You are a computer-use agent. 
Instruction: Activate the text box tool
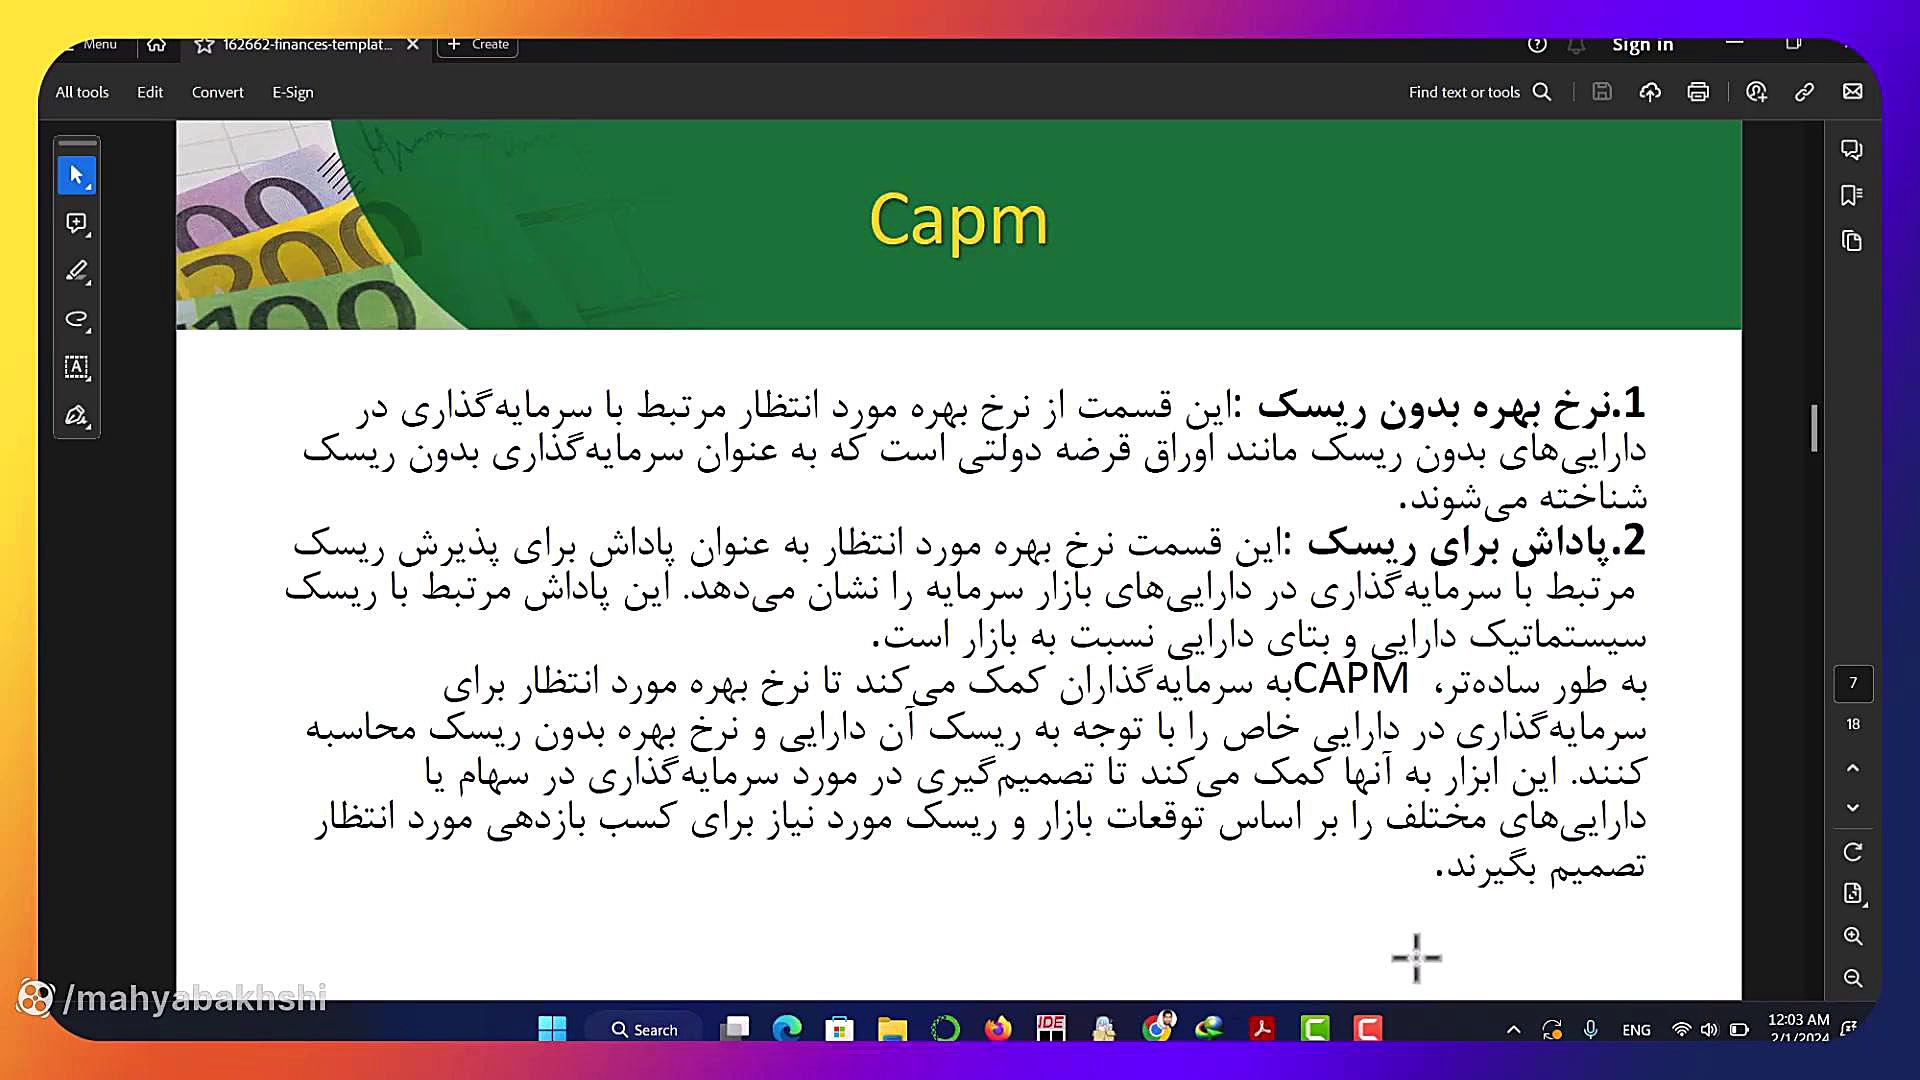(77, 367)
